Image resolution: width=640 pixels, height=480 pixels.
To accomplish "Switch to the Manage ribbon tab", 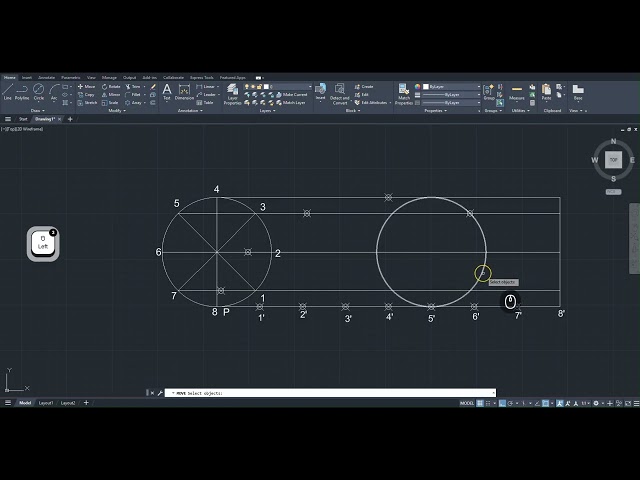I will [x=109, y=78].
